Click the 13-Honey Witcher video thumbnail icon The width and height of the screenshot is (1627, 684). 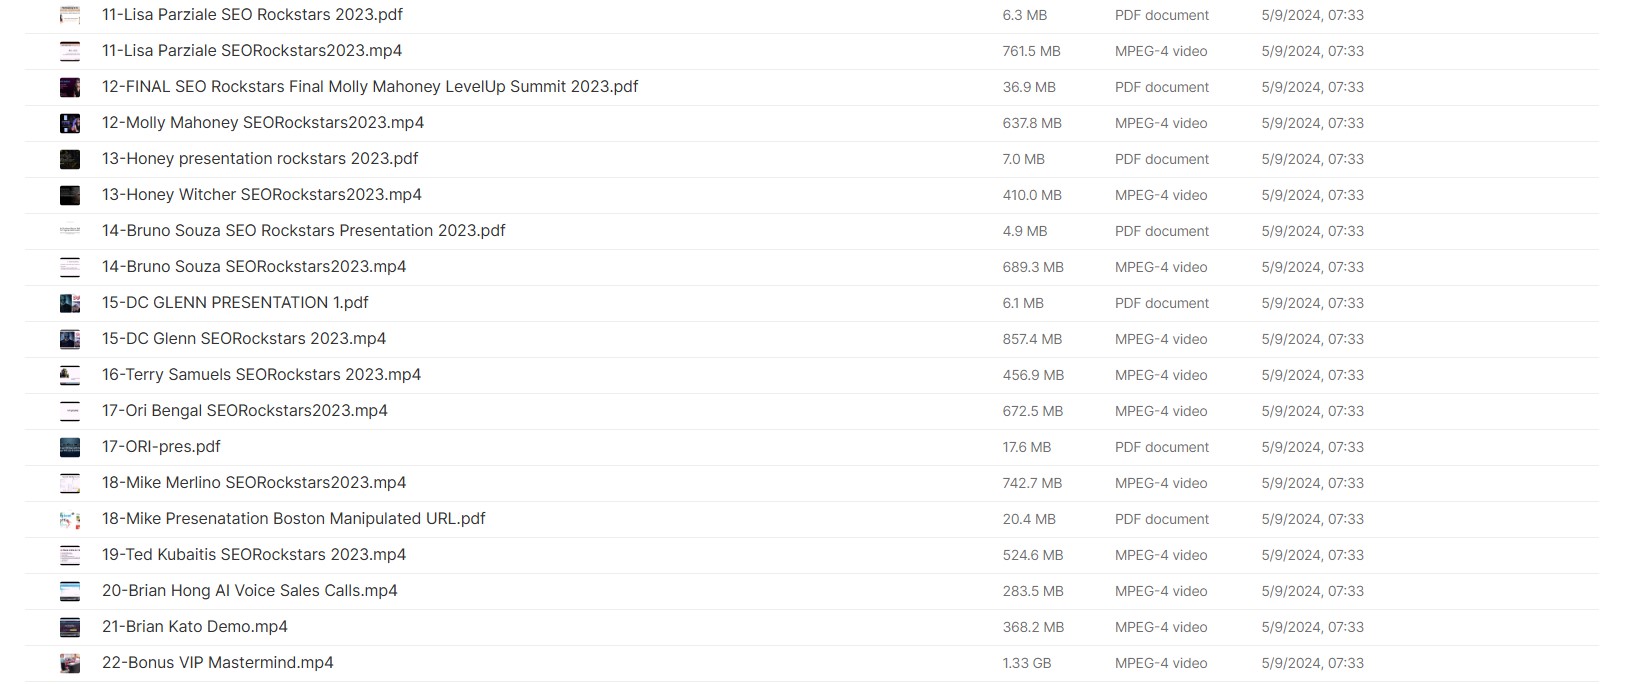coord(70,195)
